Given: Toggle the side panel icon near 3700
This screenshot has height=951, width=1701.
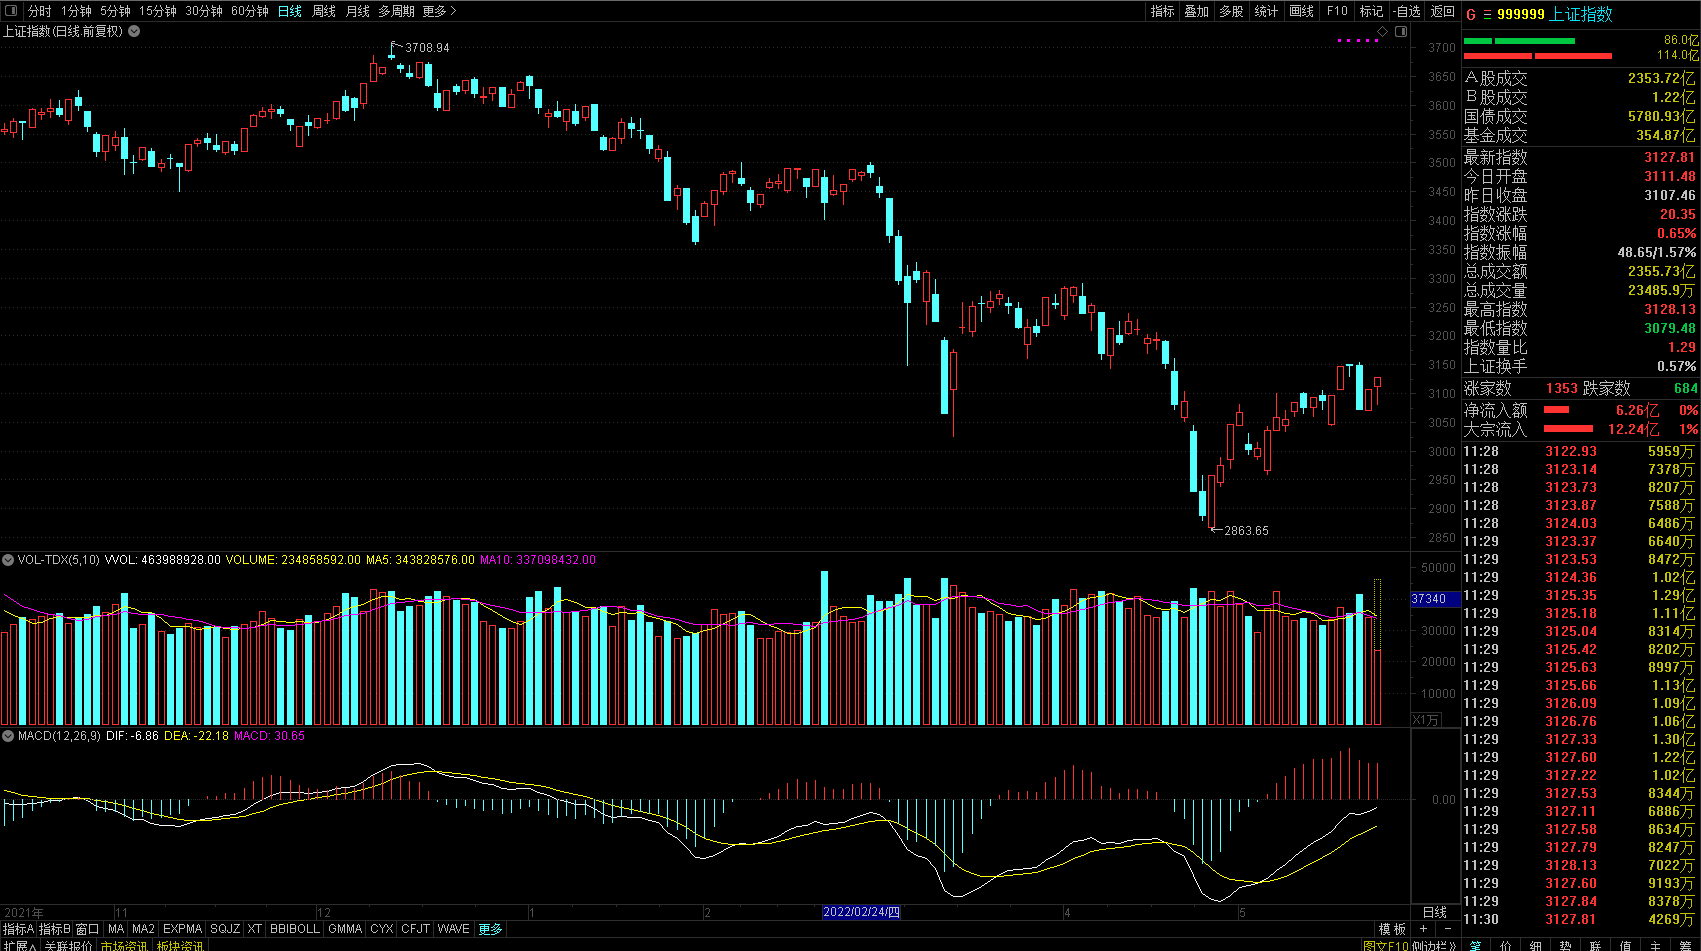Looking at the screenshot, I should (1401, 32).
